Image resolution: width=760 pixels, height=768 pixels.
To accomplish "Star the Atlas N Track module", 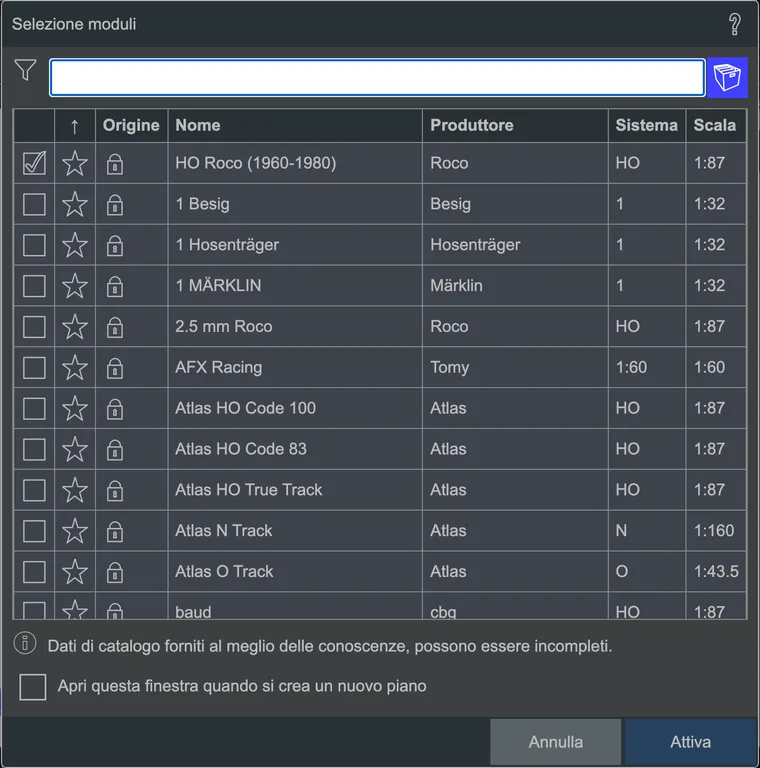I will pyautogui.click(x=74, y=531).
